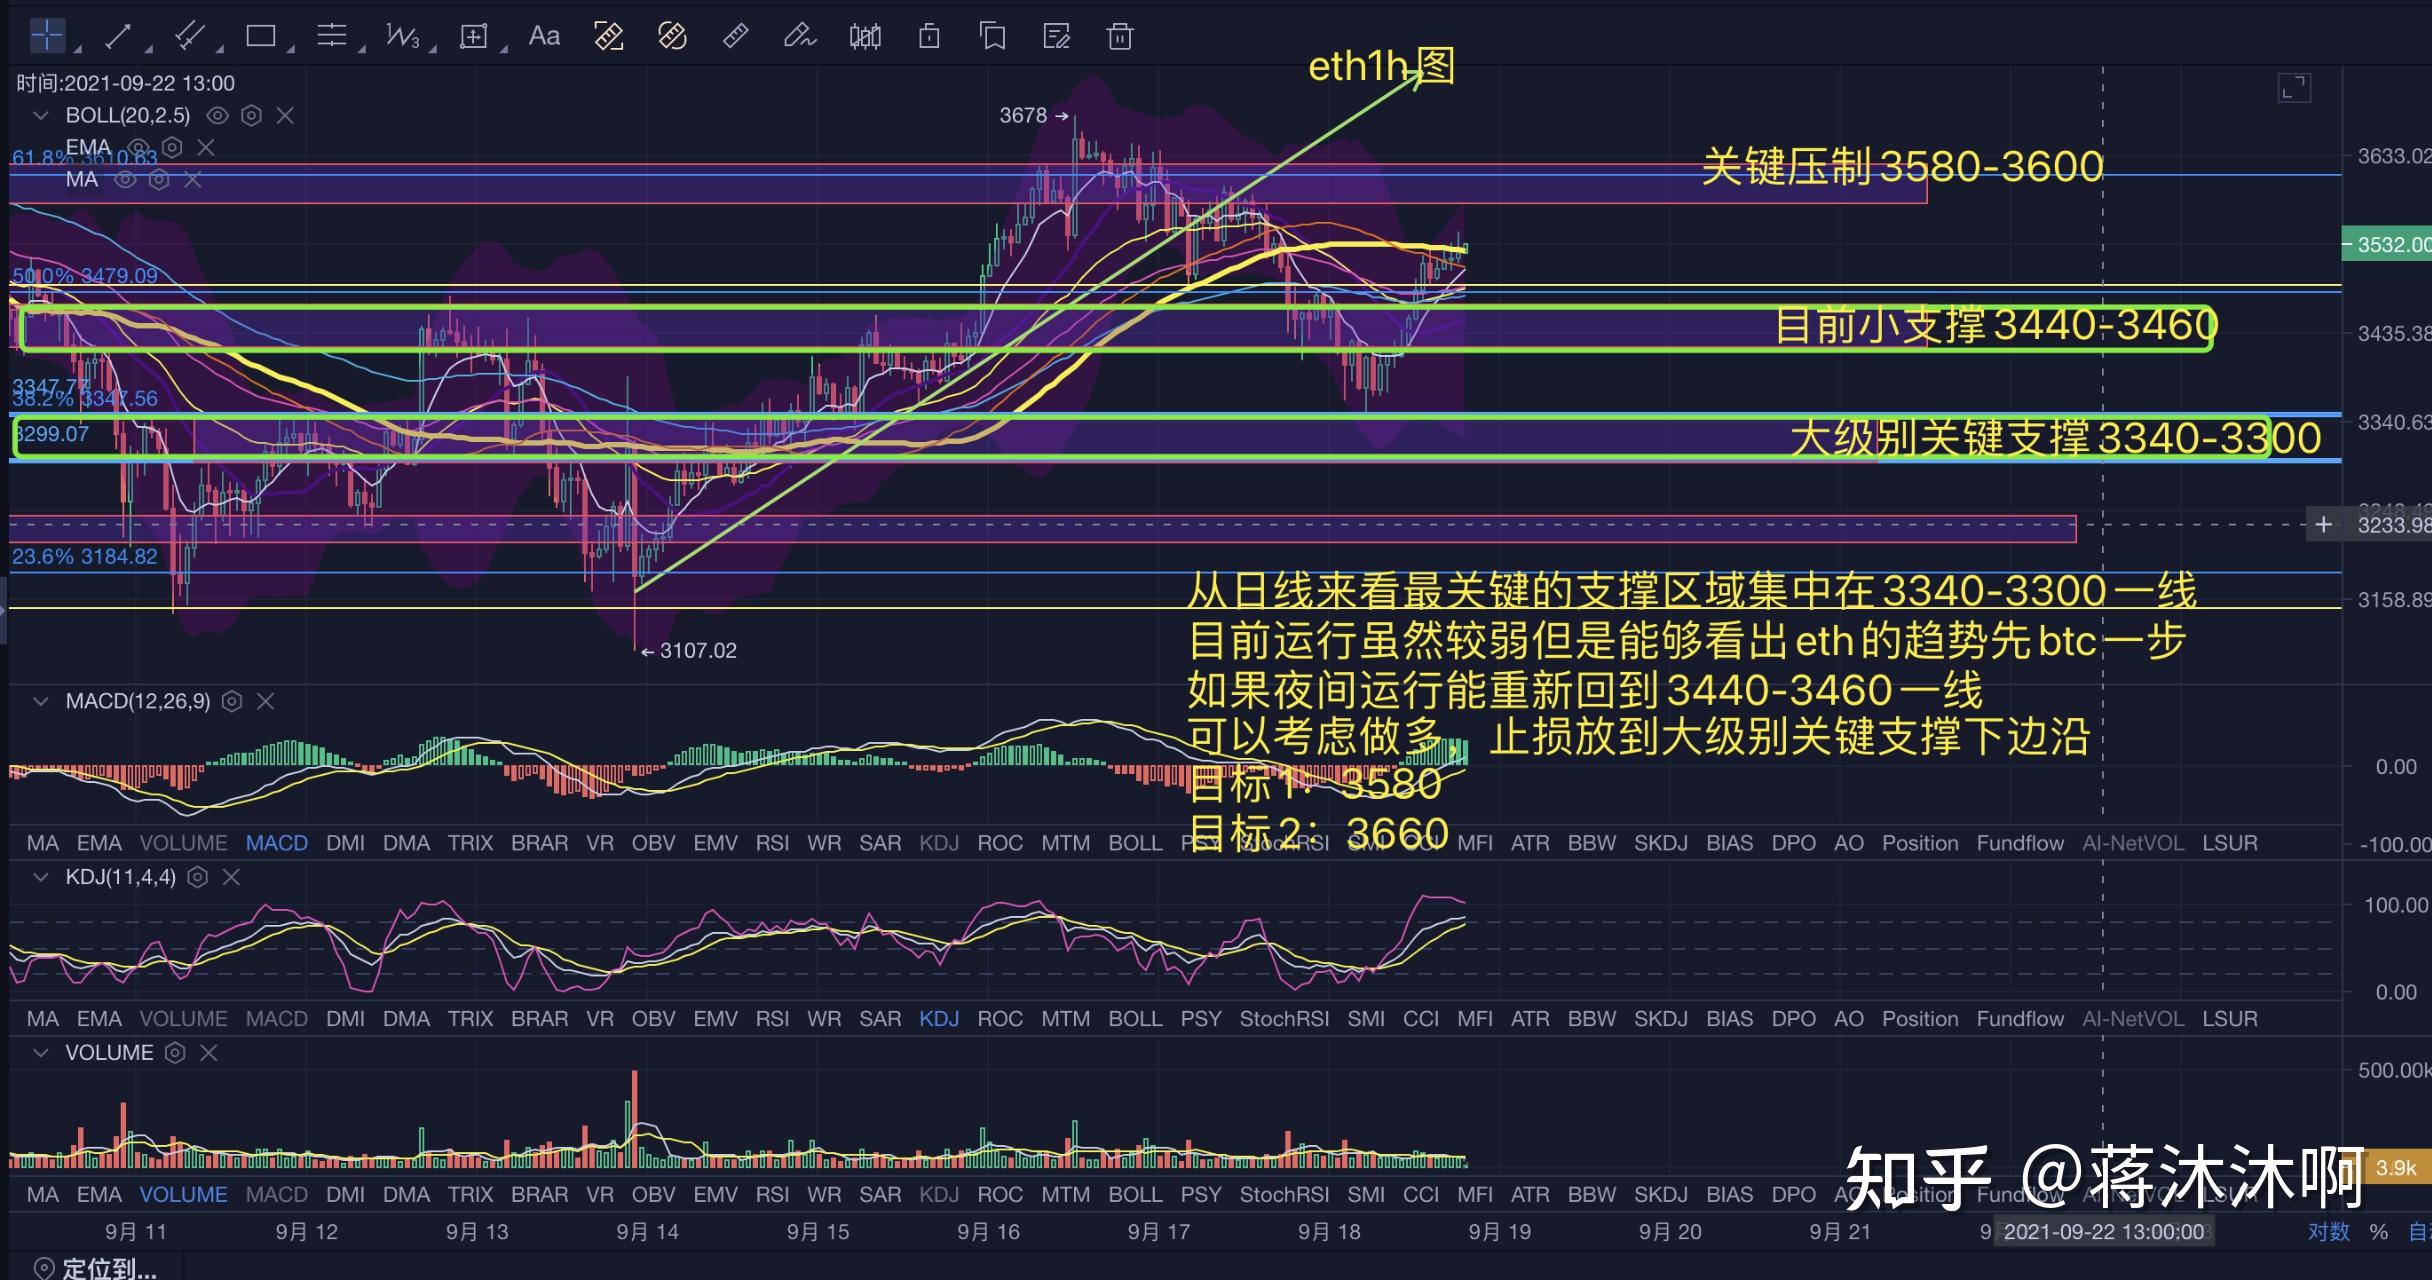Select OBV tab in VOLUME panel row

coord(653,1195)
